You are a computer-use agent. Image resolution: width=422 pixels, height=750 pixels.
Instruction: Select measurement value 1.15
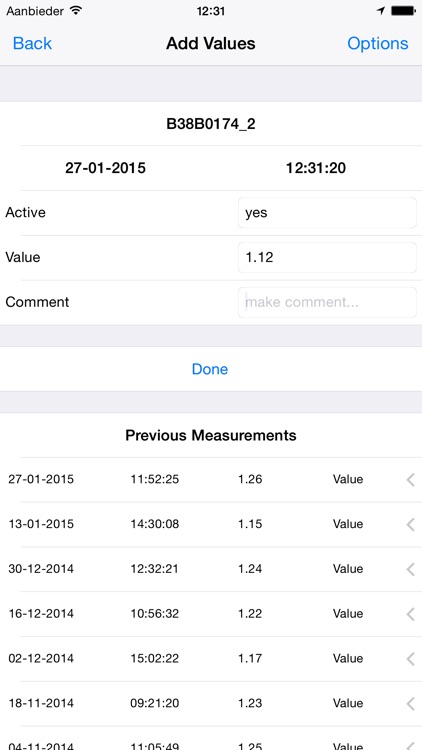tap(250, 524)
